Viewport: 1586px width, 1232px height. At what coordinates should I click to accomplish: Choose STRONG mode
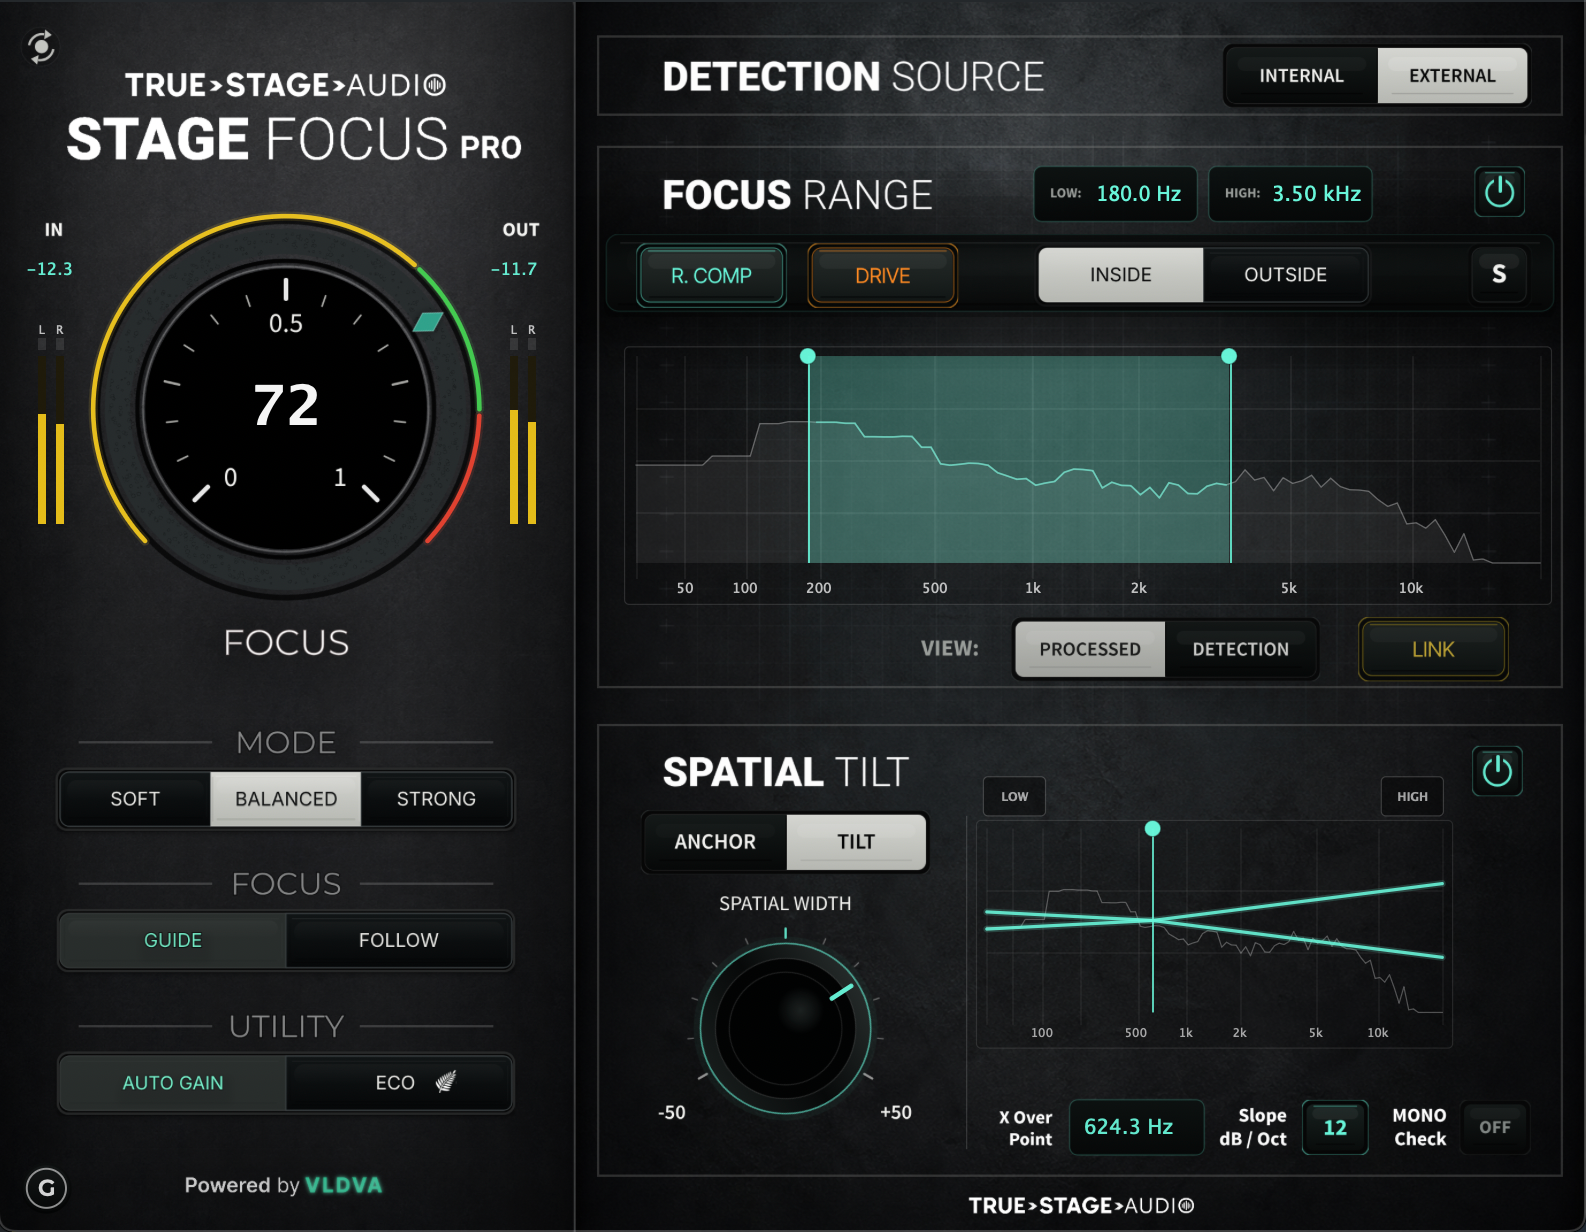[436, 799]
